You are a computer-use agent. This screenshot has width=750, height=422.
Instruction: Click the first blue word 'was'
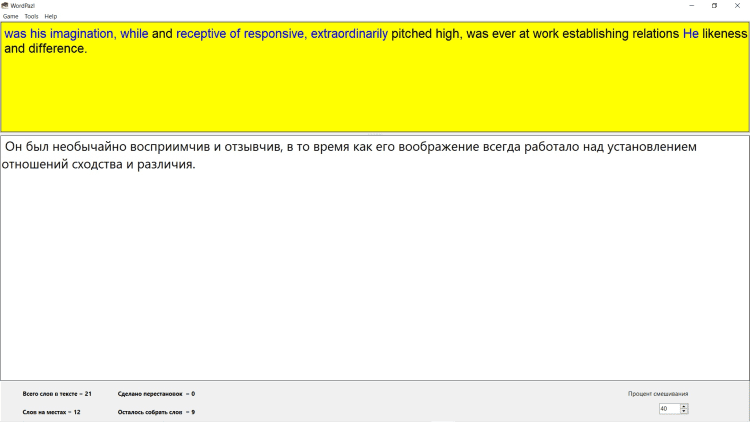(15, 34)
